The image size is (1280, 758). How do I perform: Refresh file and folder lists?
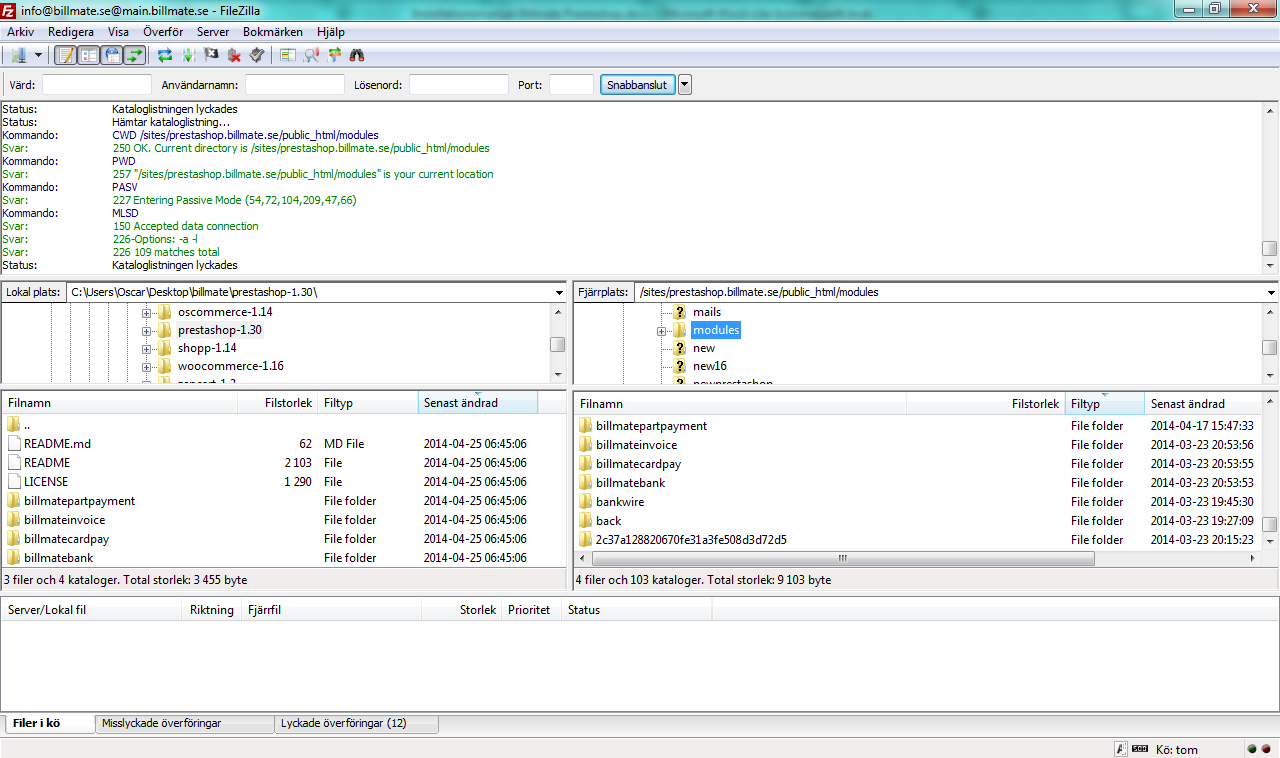pyautogui.click(x=165, y=55)
